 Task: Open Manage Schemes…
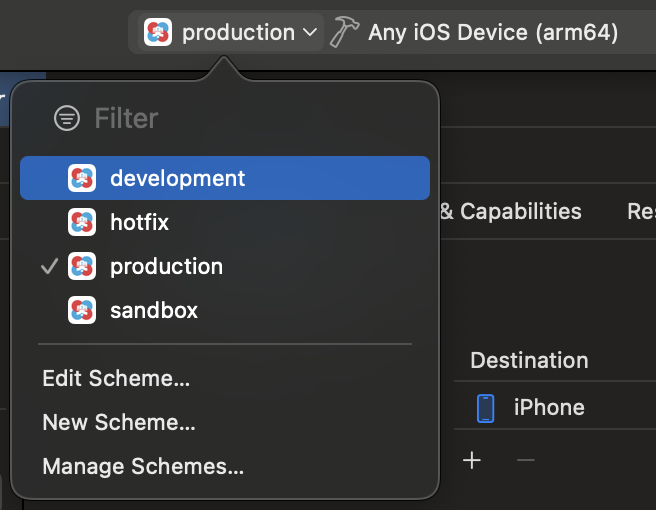pos(143,466)
